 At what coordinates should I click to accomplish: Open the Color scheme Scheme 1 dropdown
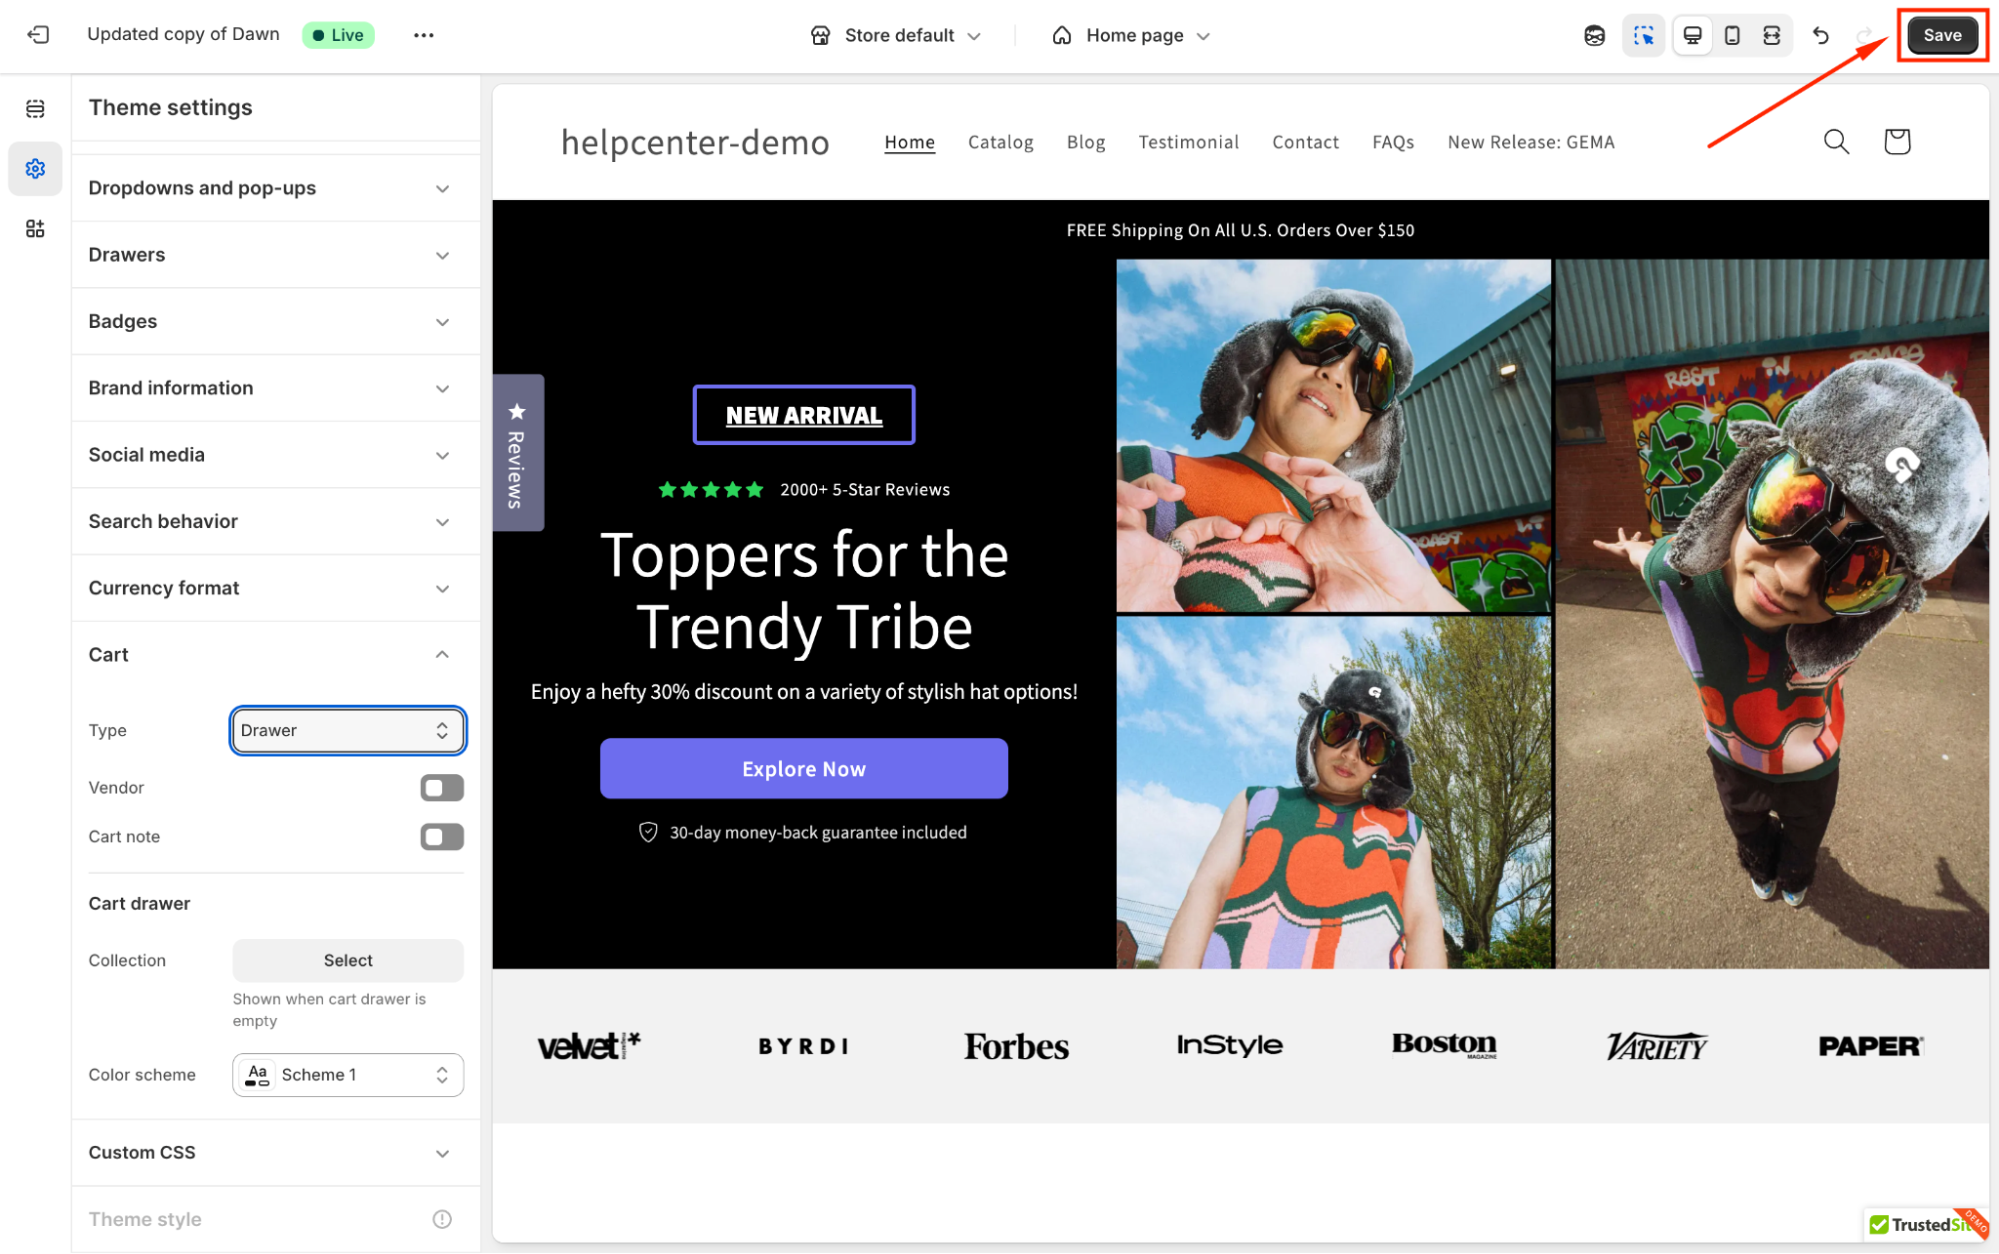pos(347,1075)
